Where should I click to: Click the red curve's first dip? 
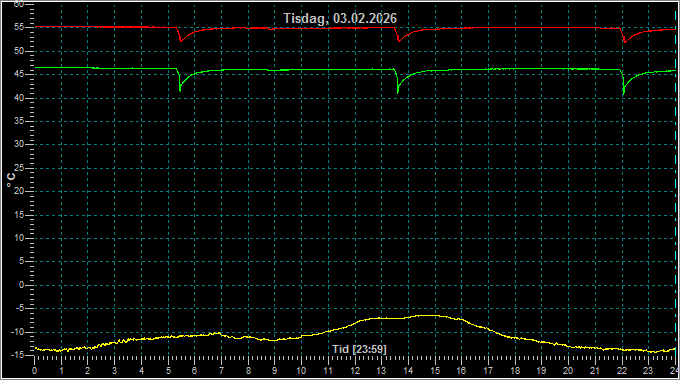point(181,41)
